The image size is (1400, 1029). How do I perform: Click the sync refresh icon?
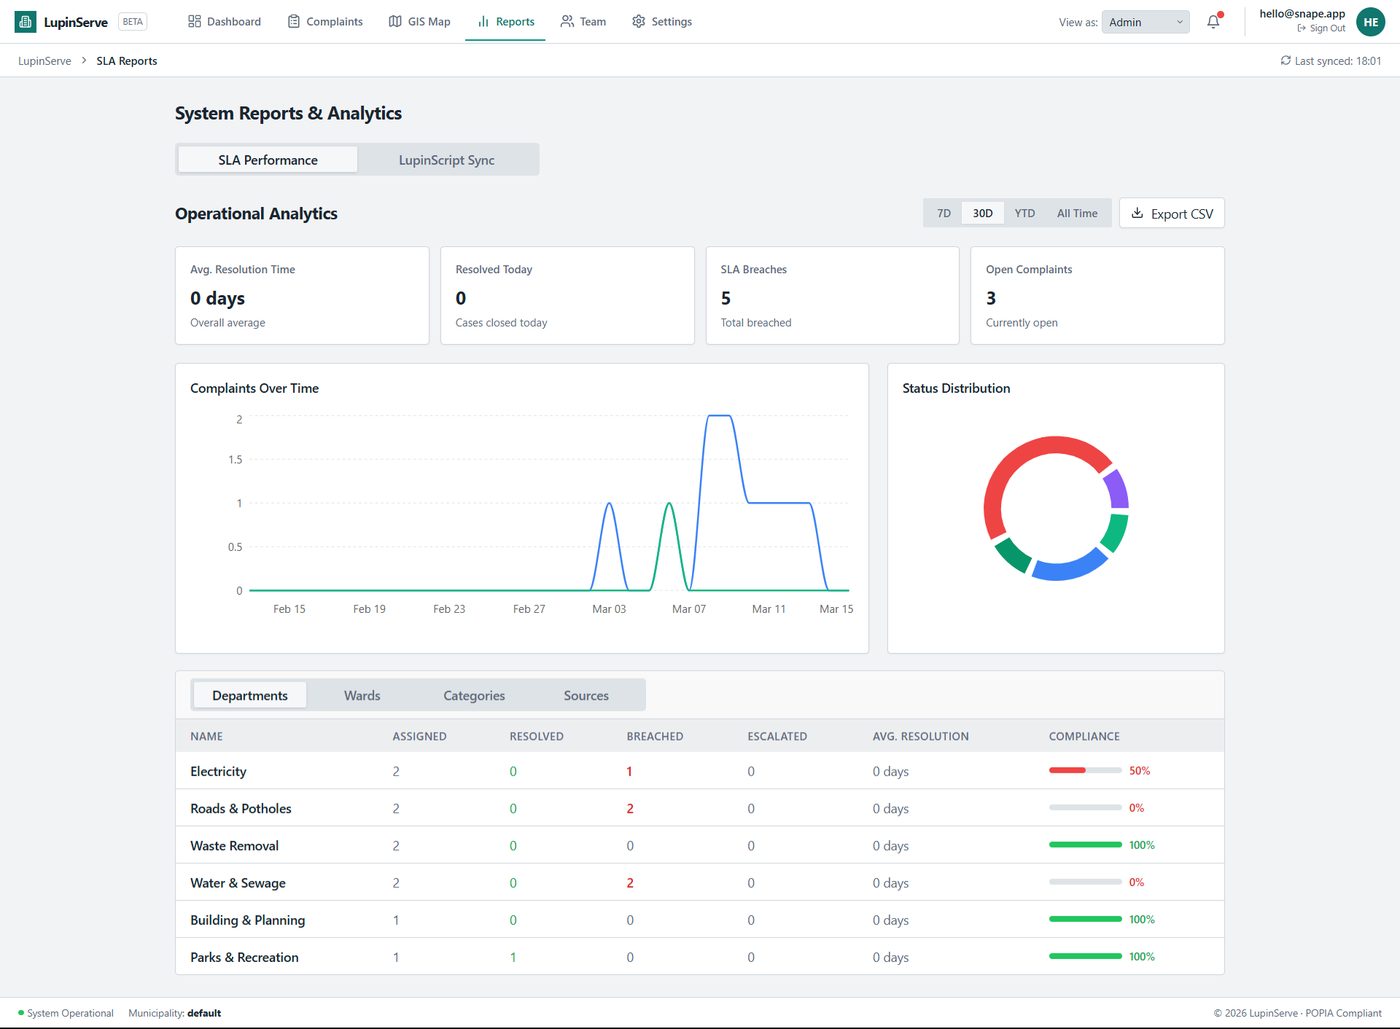coord(1286,61)
